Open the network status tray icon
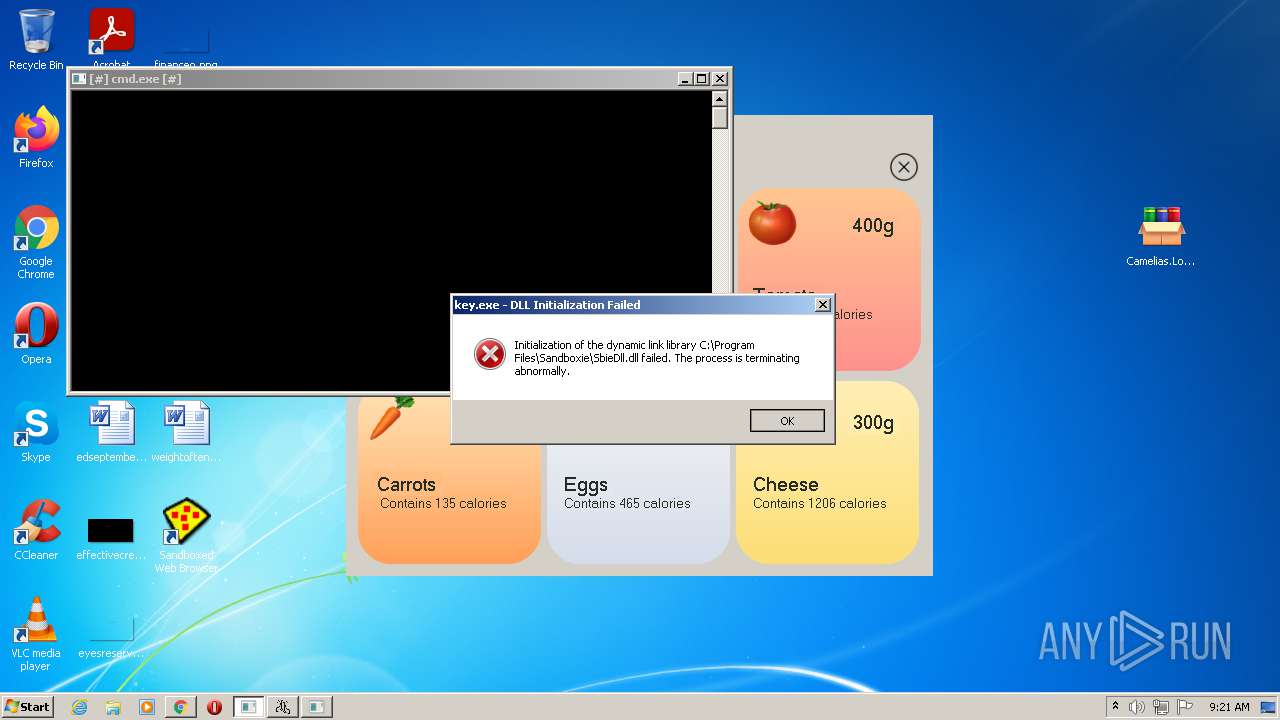Viewport: 1280px width, 720px height. [x=1161, y=707]
